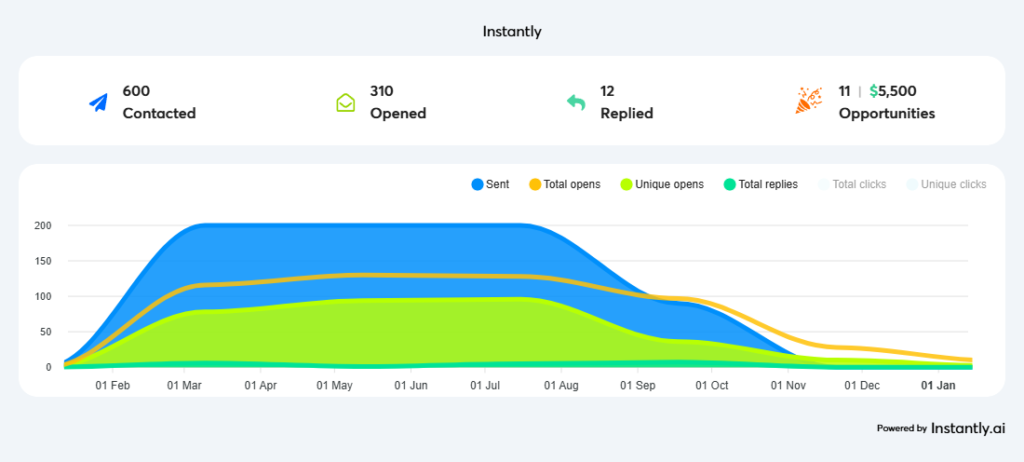This screenshot has height=462, width=1024.
Task: Click the 01 Jun axis label
Action: (411, 386)
